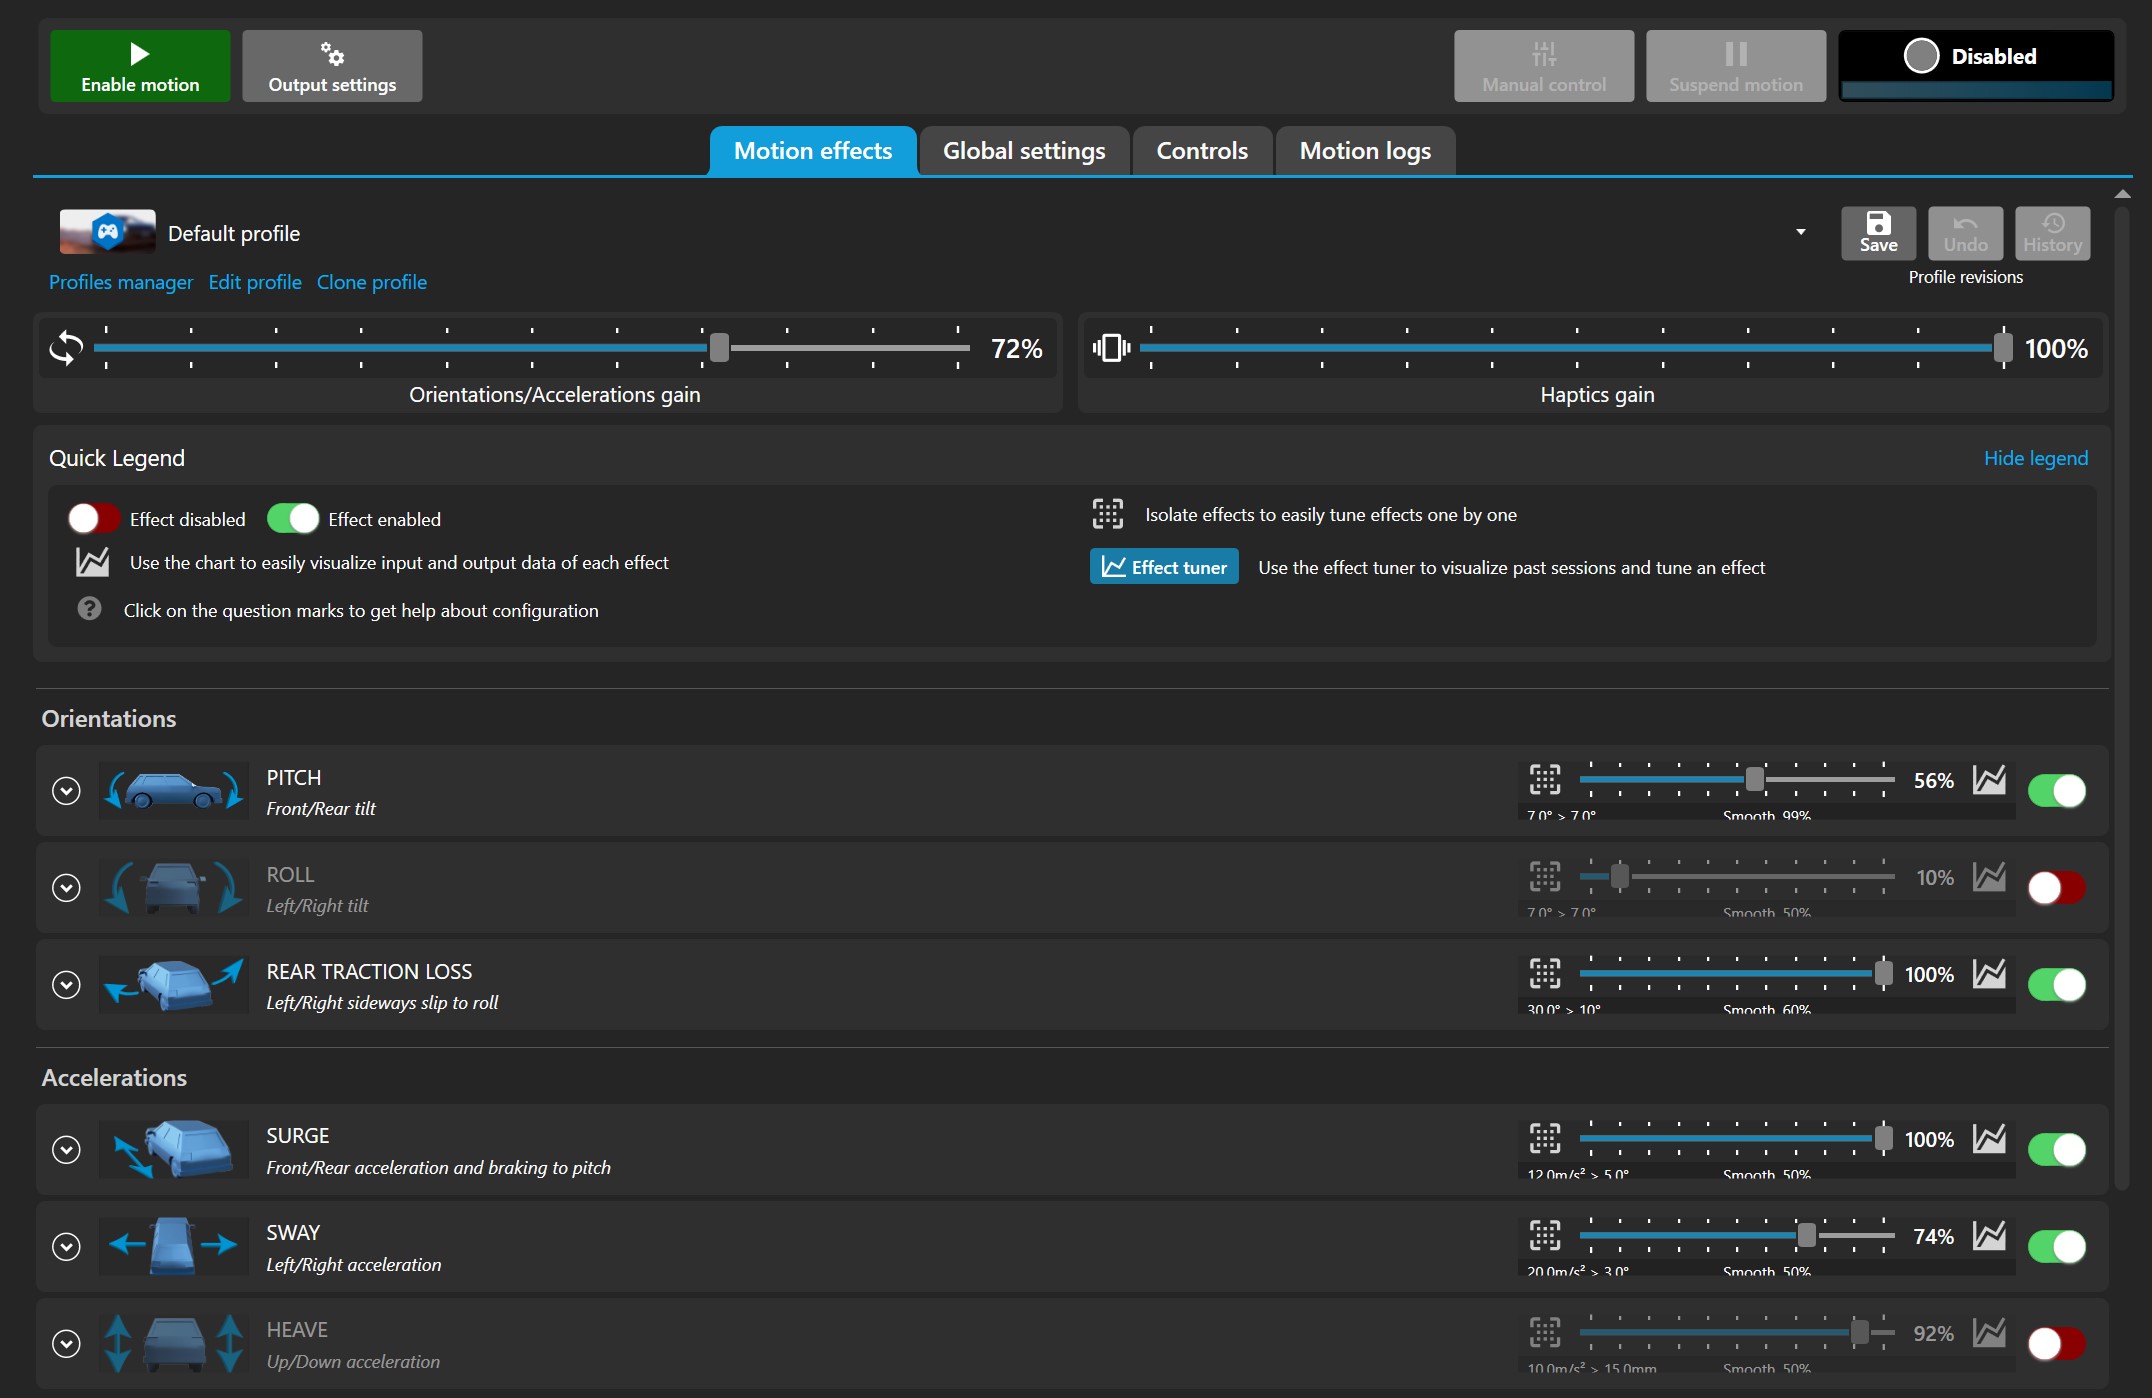Open the chart icon for SURGE effect
The height and width of the screenshot is (1398, 2152).
[1989, 1138]
